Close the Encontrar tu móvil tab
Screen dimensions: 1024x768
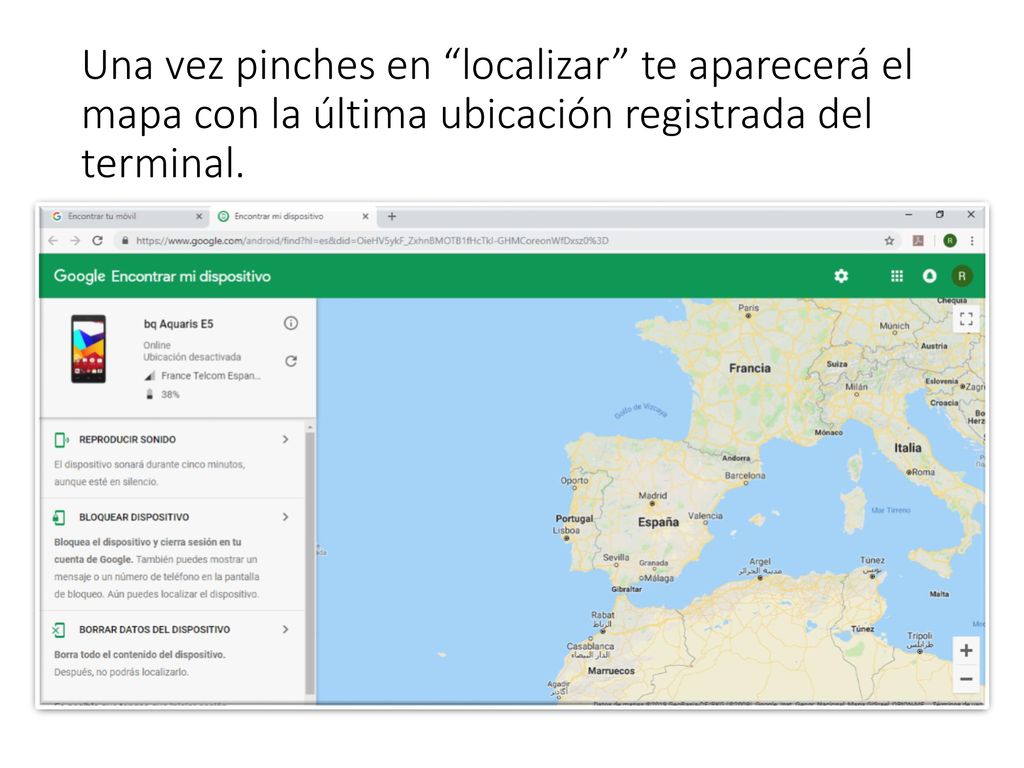[199, 216]
